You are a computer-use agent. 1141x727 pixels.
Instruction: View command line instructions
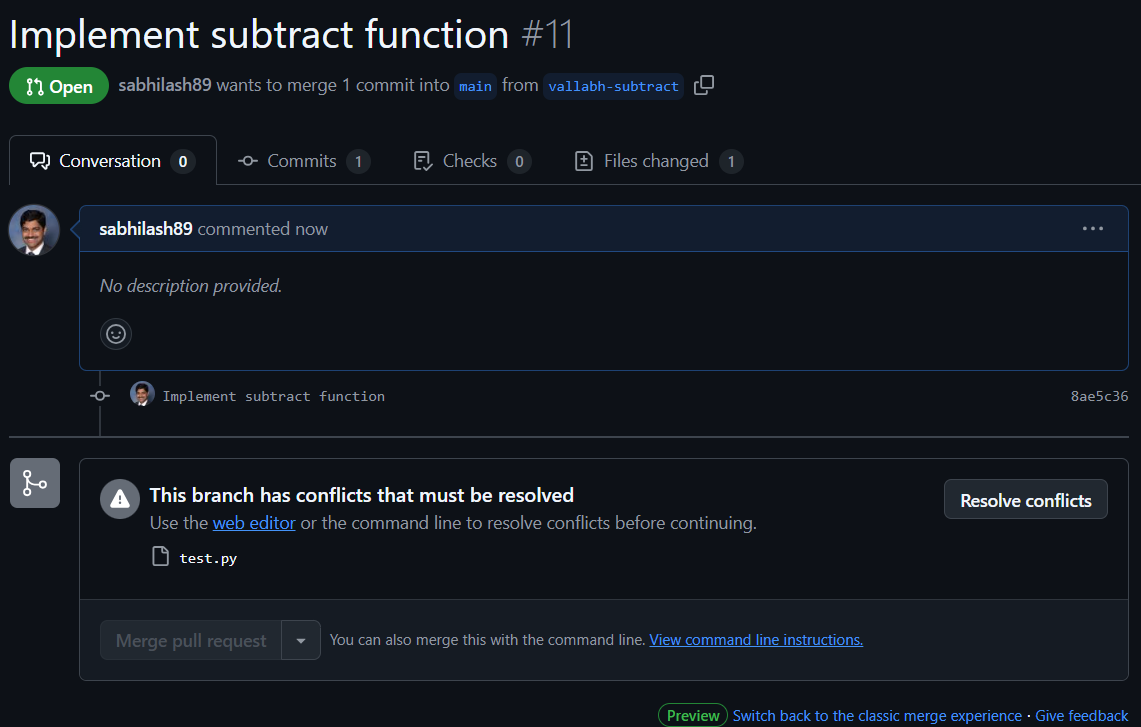756,639
